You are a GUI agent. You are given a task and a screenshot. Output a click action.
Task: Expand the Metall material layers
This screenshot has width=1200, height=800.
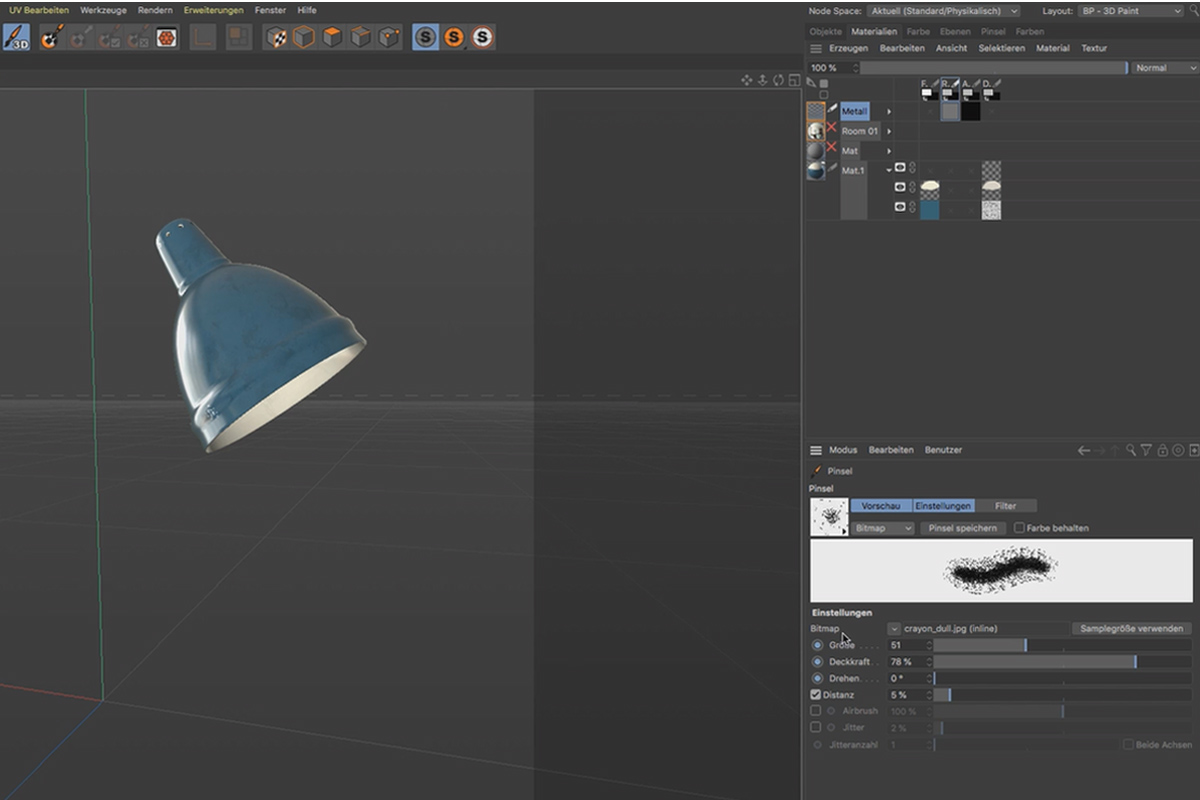[x=889, y=111]
